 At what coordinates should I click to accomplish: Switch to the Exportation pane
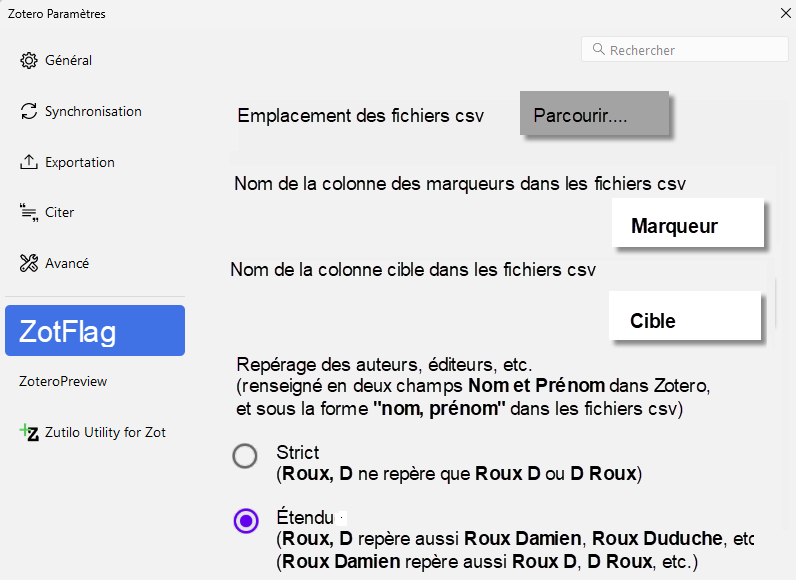point(95,162)
